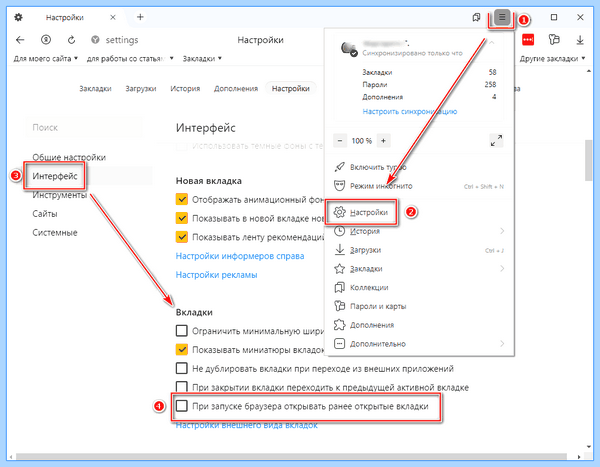
Task: Select Сайты in sidebar
Action: 45,214
